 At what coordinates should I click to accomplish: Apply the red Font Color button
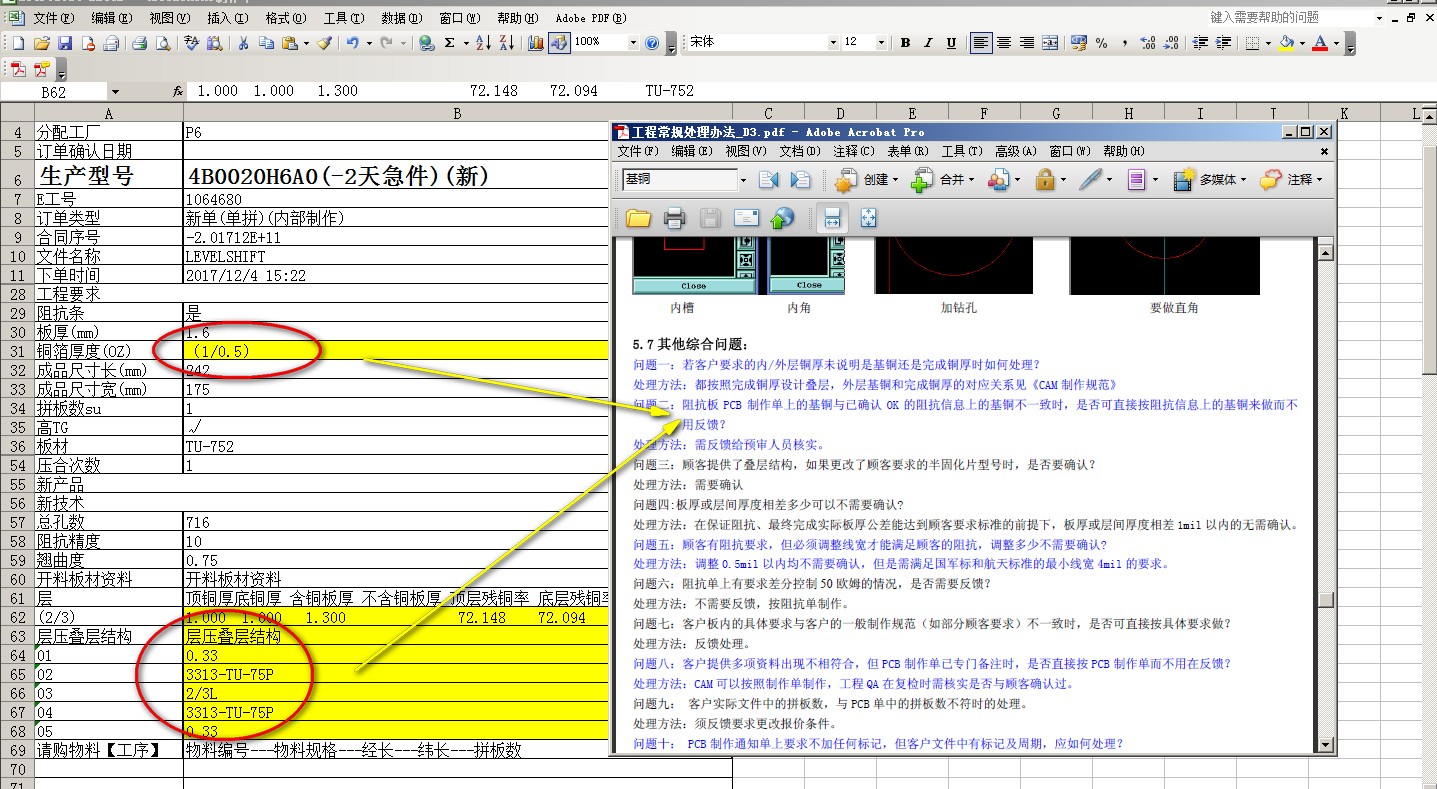(x=1320, y=43)
